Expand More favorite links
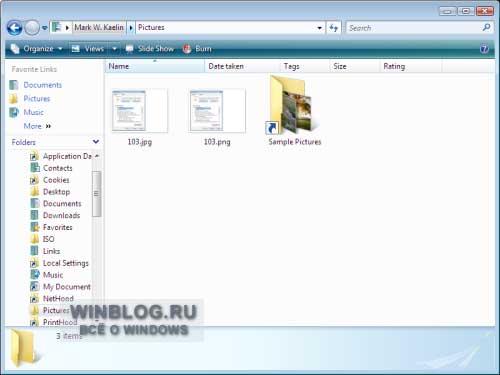Screen dimensions: 500x375 (37, 126)
